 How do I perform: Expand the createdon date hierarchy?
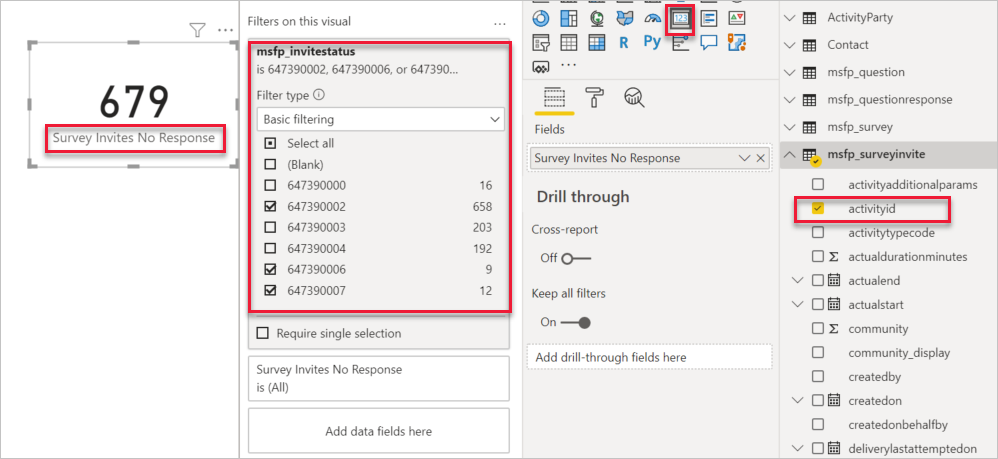point(798,400)
